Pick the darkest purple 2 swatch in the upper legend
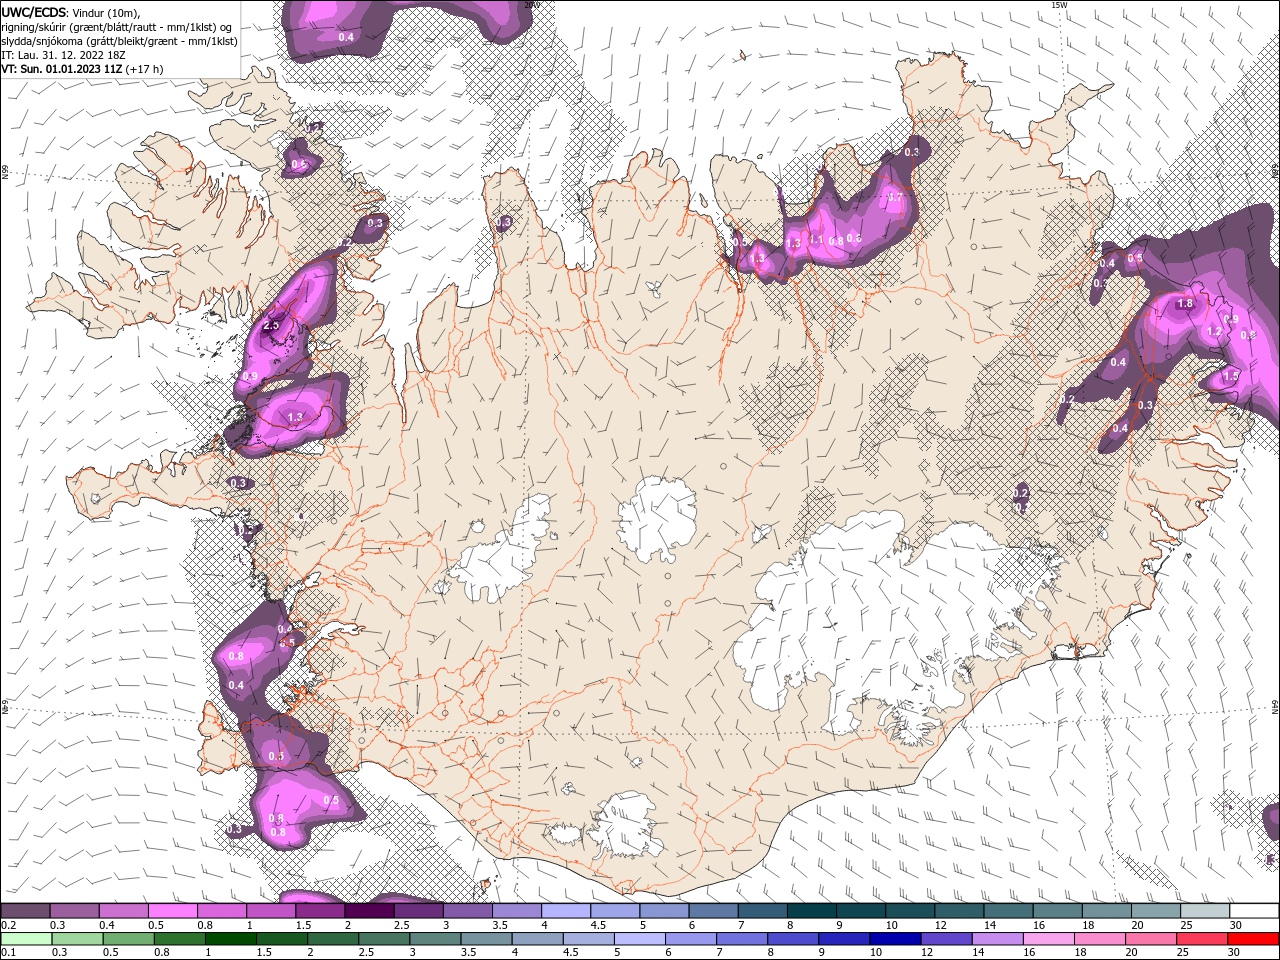This screenshot has height=960, width=1280. coord(369,911)
